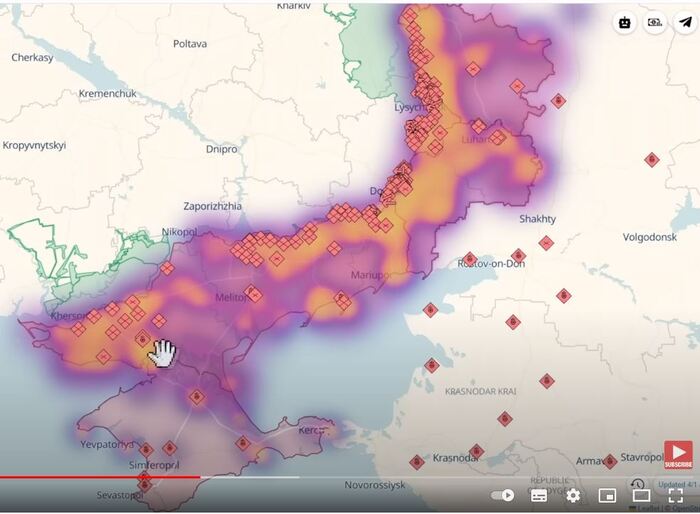Open the Telegram paper plane button
700x514 pixels.
click(685, 21)
